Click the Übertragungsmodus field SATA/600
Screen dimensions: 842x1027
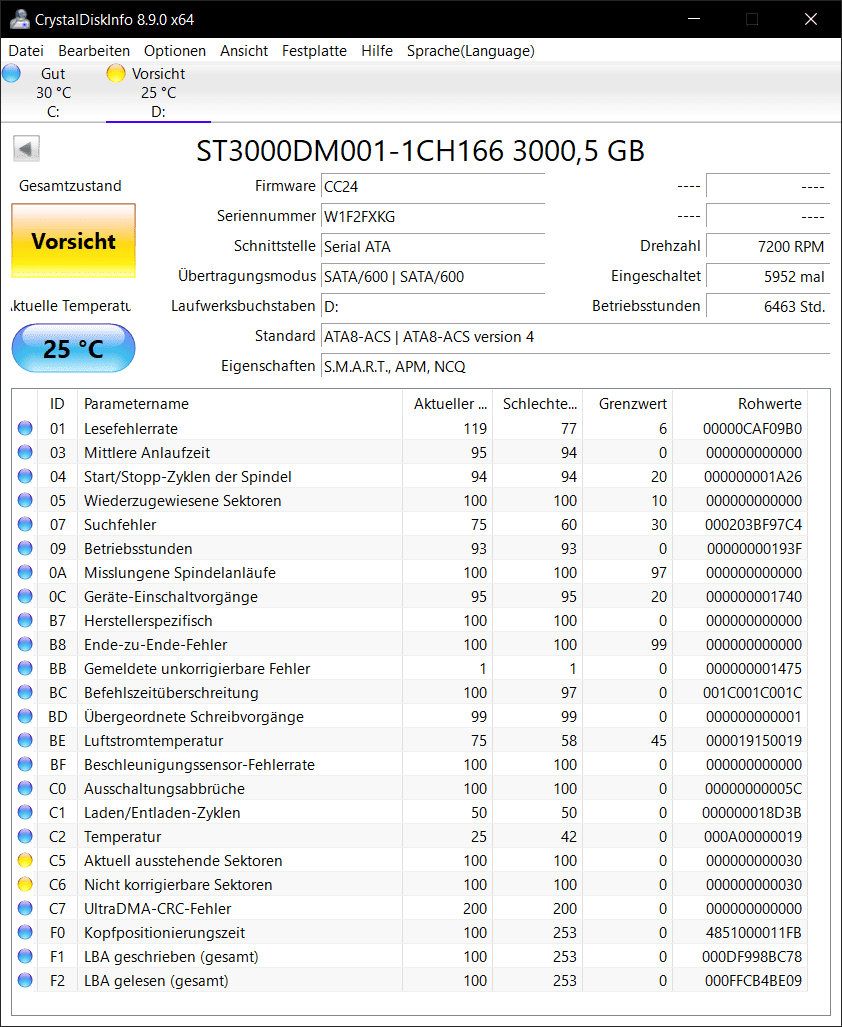433,277
